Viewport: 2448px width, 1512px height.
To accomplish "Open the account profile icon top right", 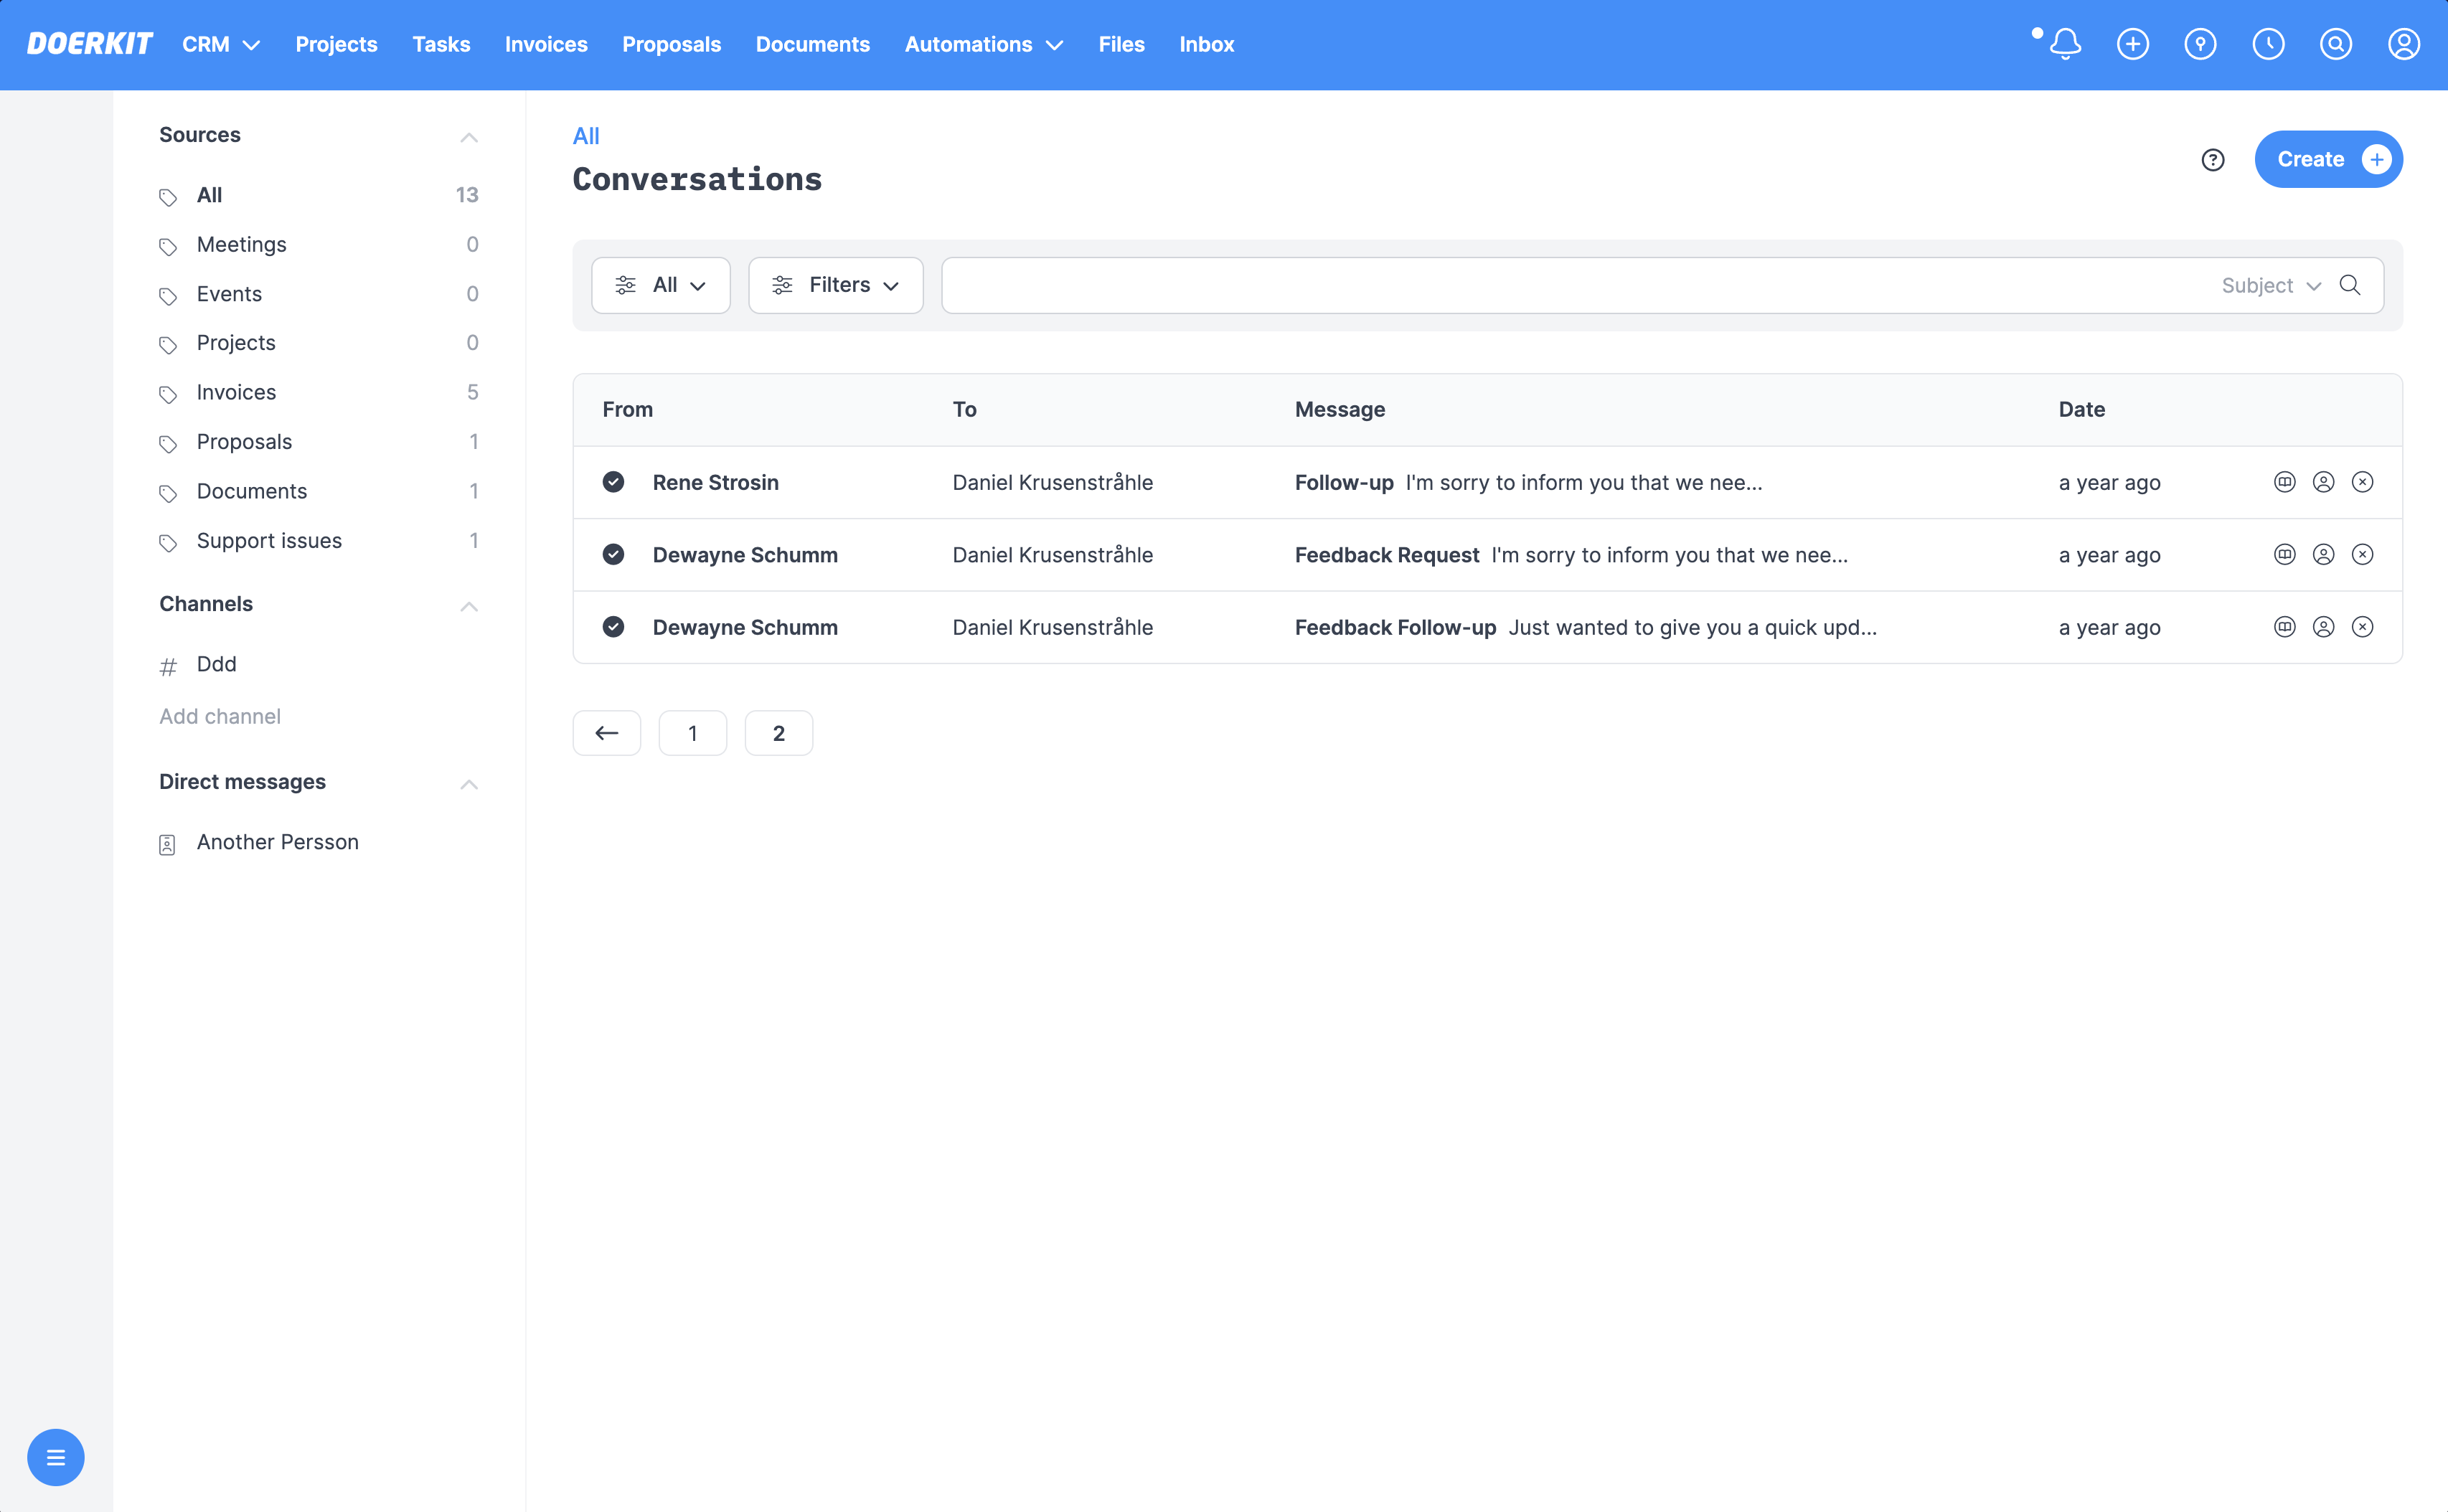I will [x=2404, y=44].
